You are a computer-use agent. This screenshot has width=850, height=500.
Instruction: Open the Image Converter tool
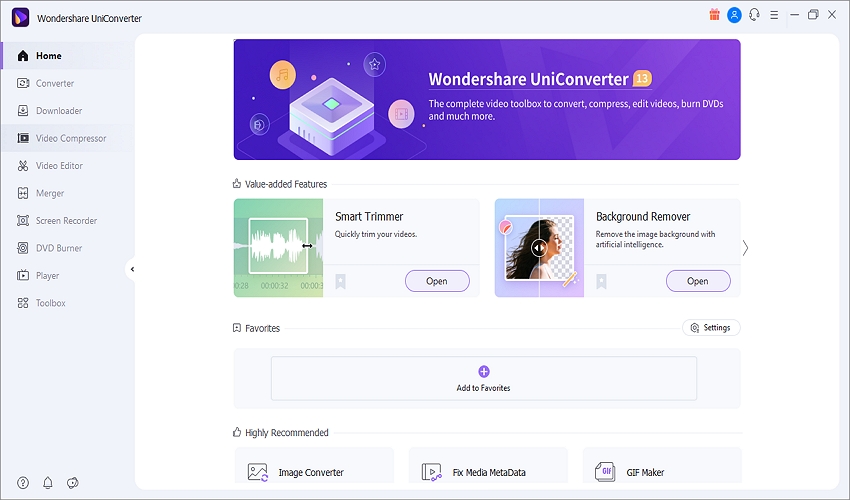pos(314,466)
